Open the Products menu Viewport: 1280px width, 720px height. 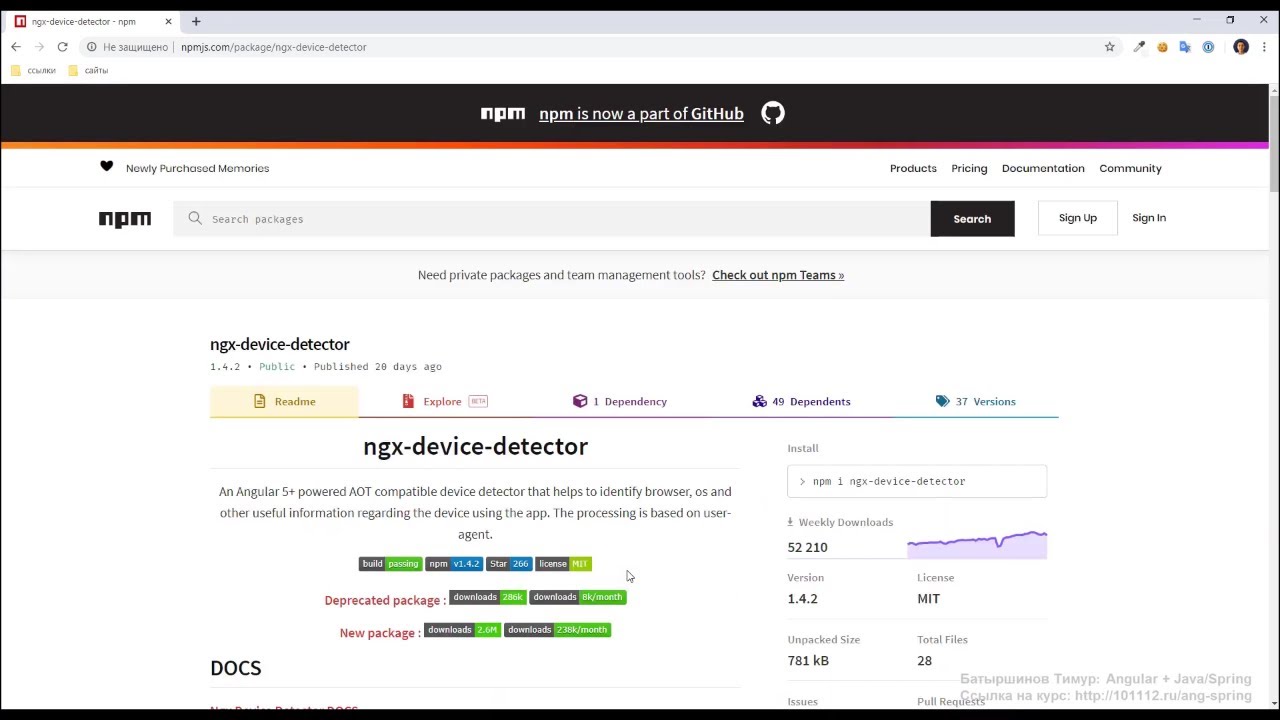(913, 168)
